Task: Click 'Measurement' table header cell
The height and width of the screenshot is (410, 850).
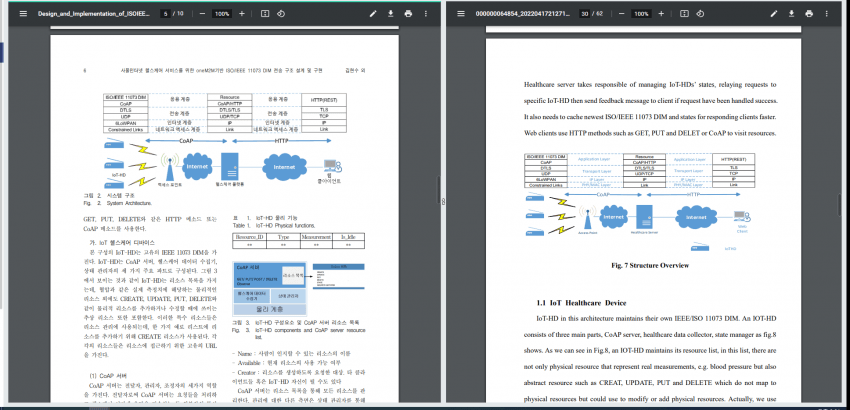Action: coord(316,237)
